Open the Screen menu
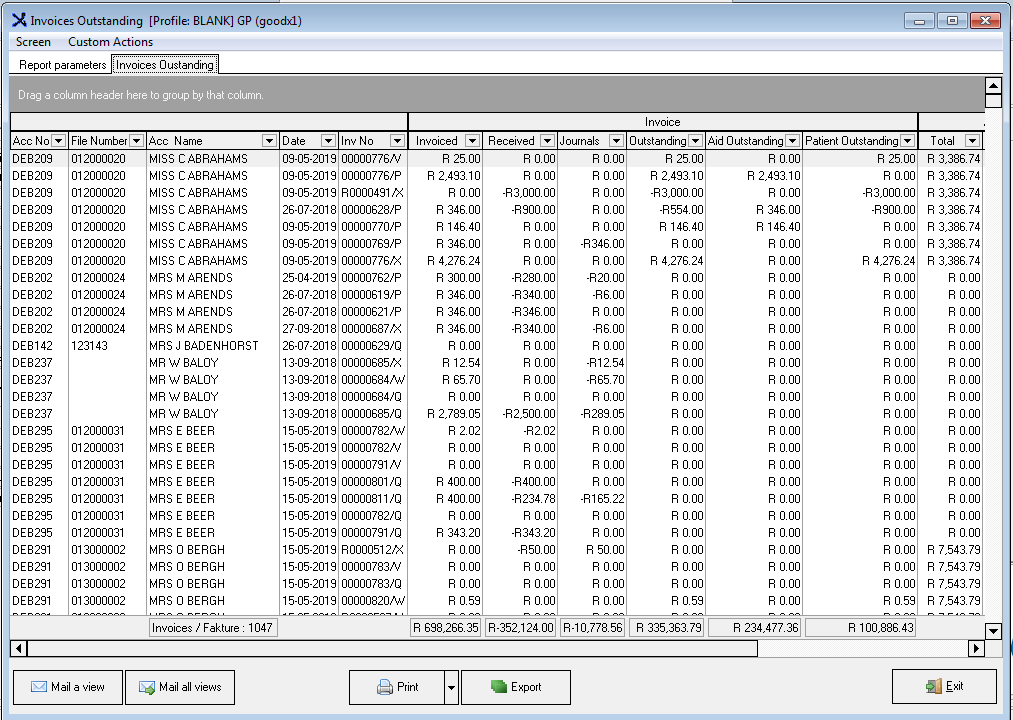The height and width of the screenshot is (720, 1013). (x=33, y=42)
